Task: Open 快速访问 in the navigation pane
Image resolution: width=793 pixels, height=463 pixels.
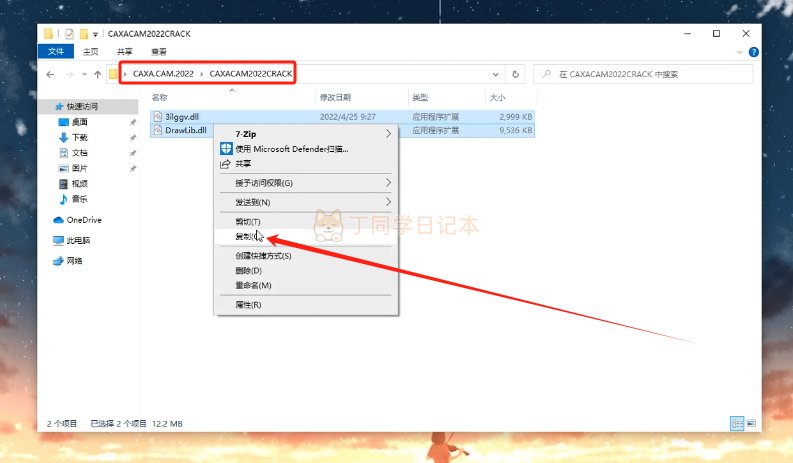Action: (x=82, y=106)
